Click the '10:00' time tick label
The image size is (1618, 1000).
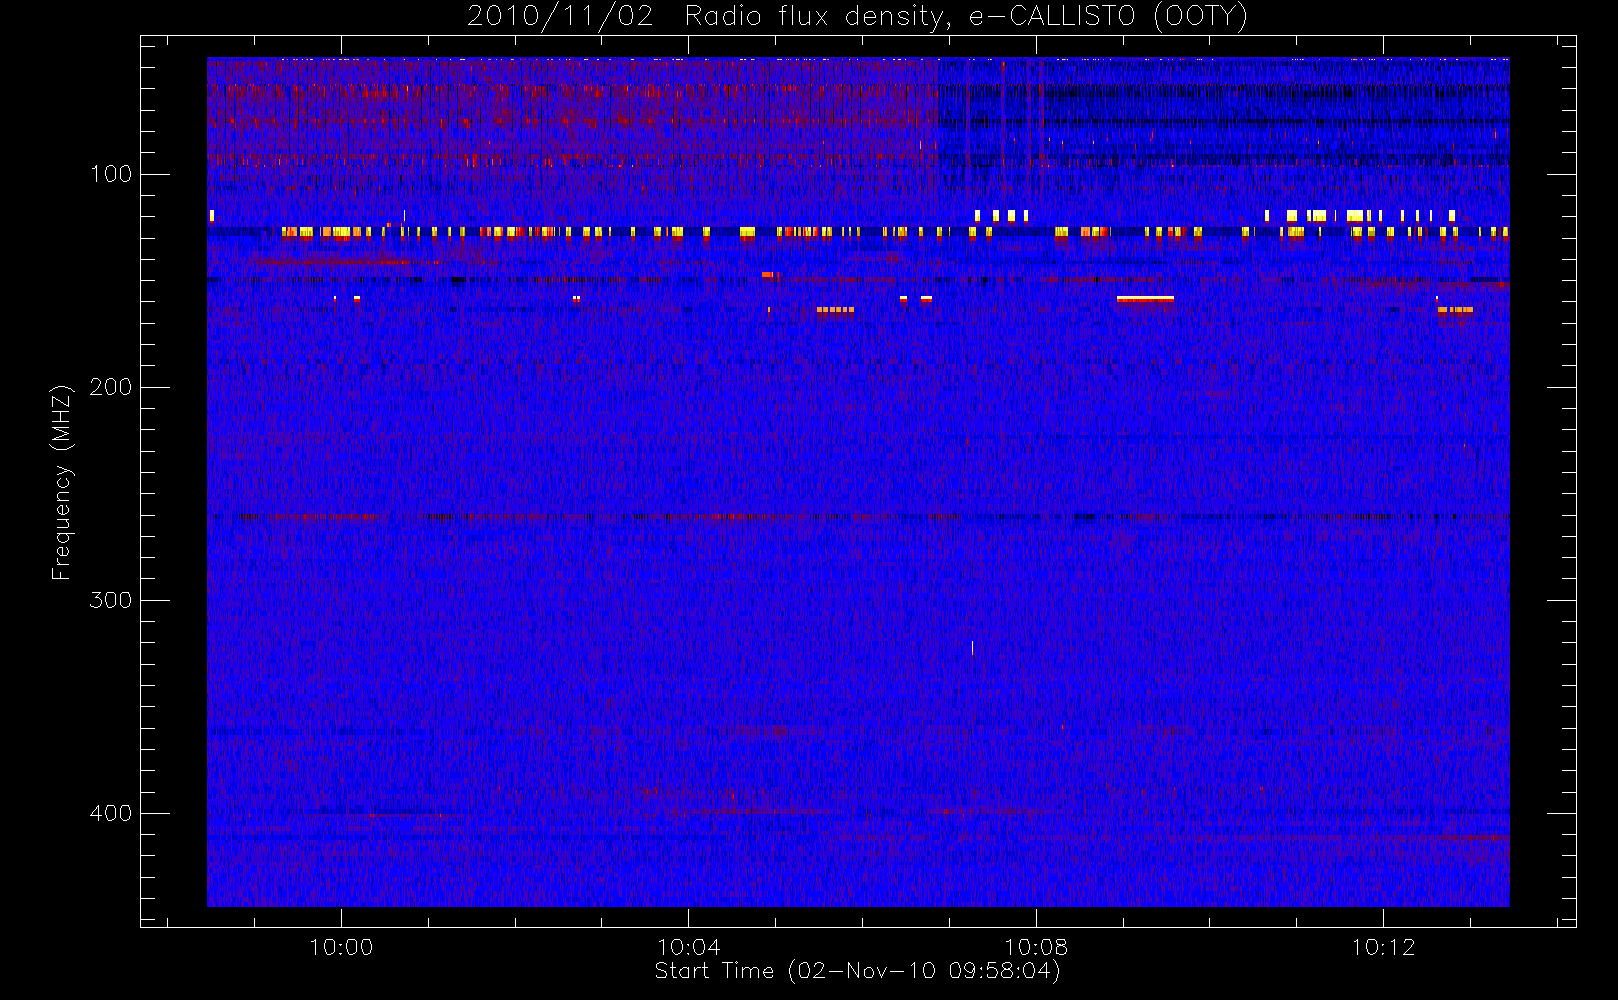click(341, 947)
